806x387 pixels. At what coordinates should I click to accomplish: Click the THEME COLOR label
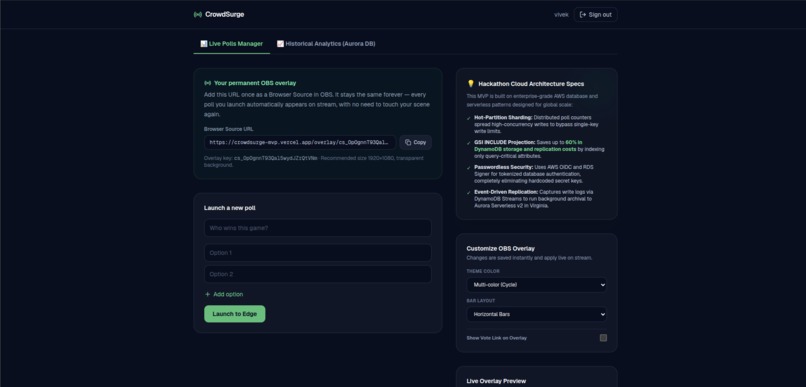coord(483,271)
